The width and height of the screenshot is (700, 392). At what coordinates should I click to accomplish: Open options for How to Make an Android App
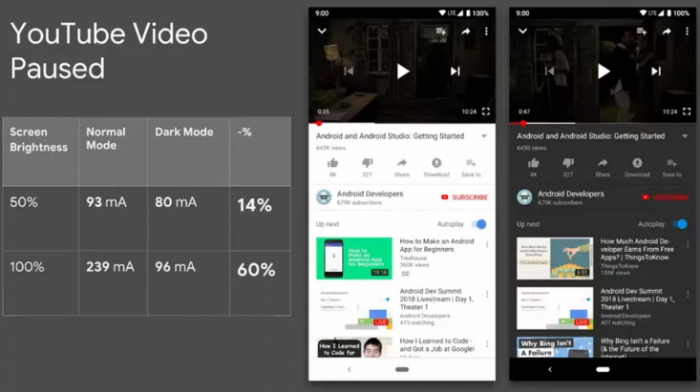(x=487, y=244)
